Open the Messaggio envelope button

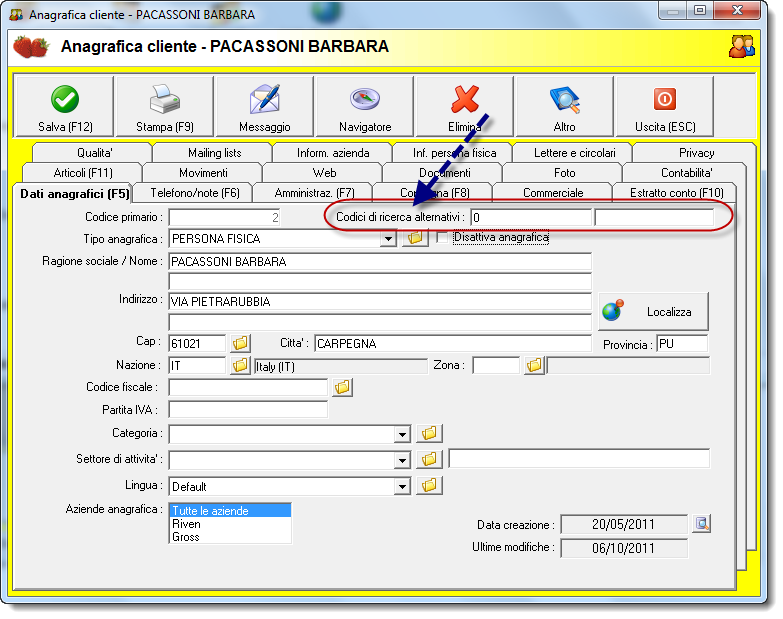coord(265,106)
